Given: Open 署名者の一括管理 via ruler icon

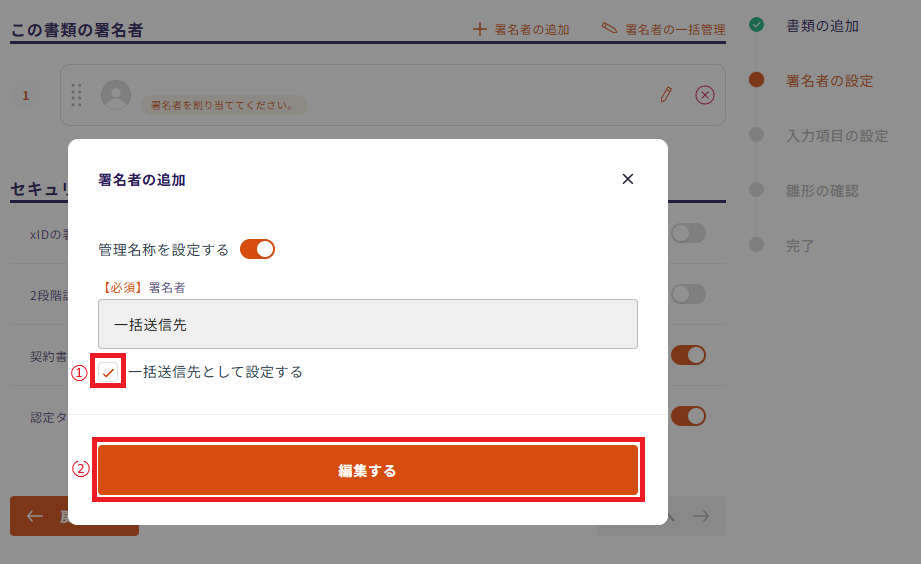Looking at the screenshot, I should pos(609,29).
